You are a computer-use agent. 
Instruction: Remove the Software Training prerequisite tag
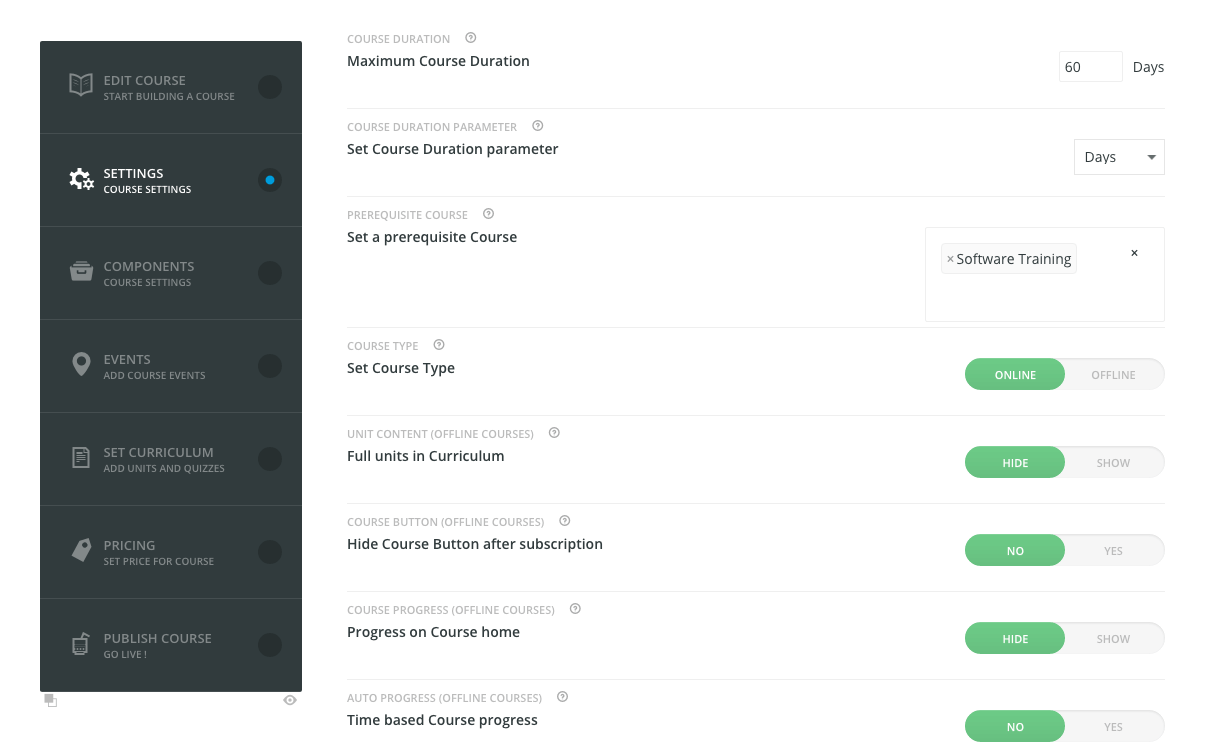point(950,259)
